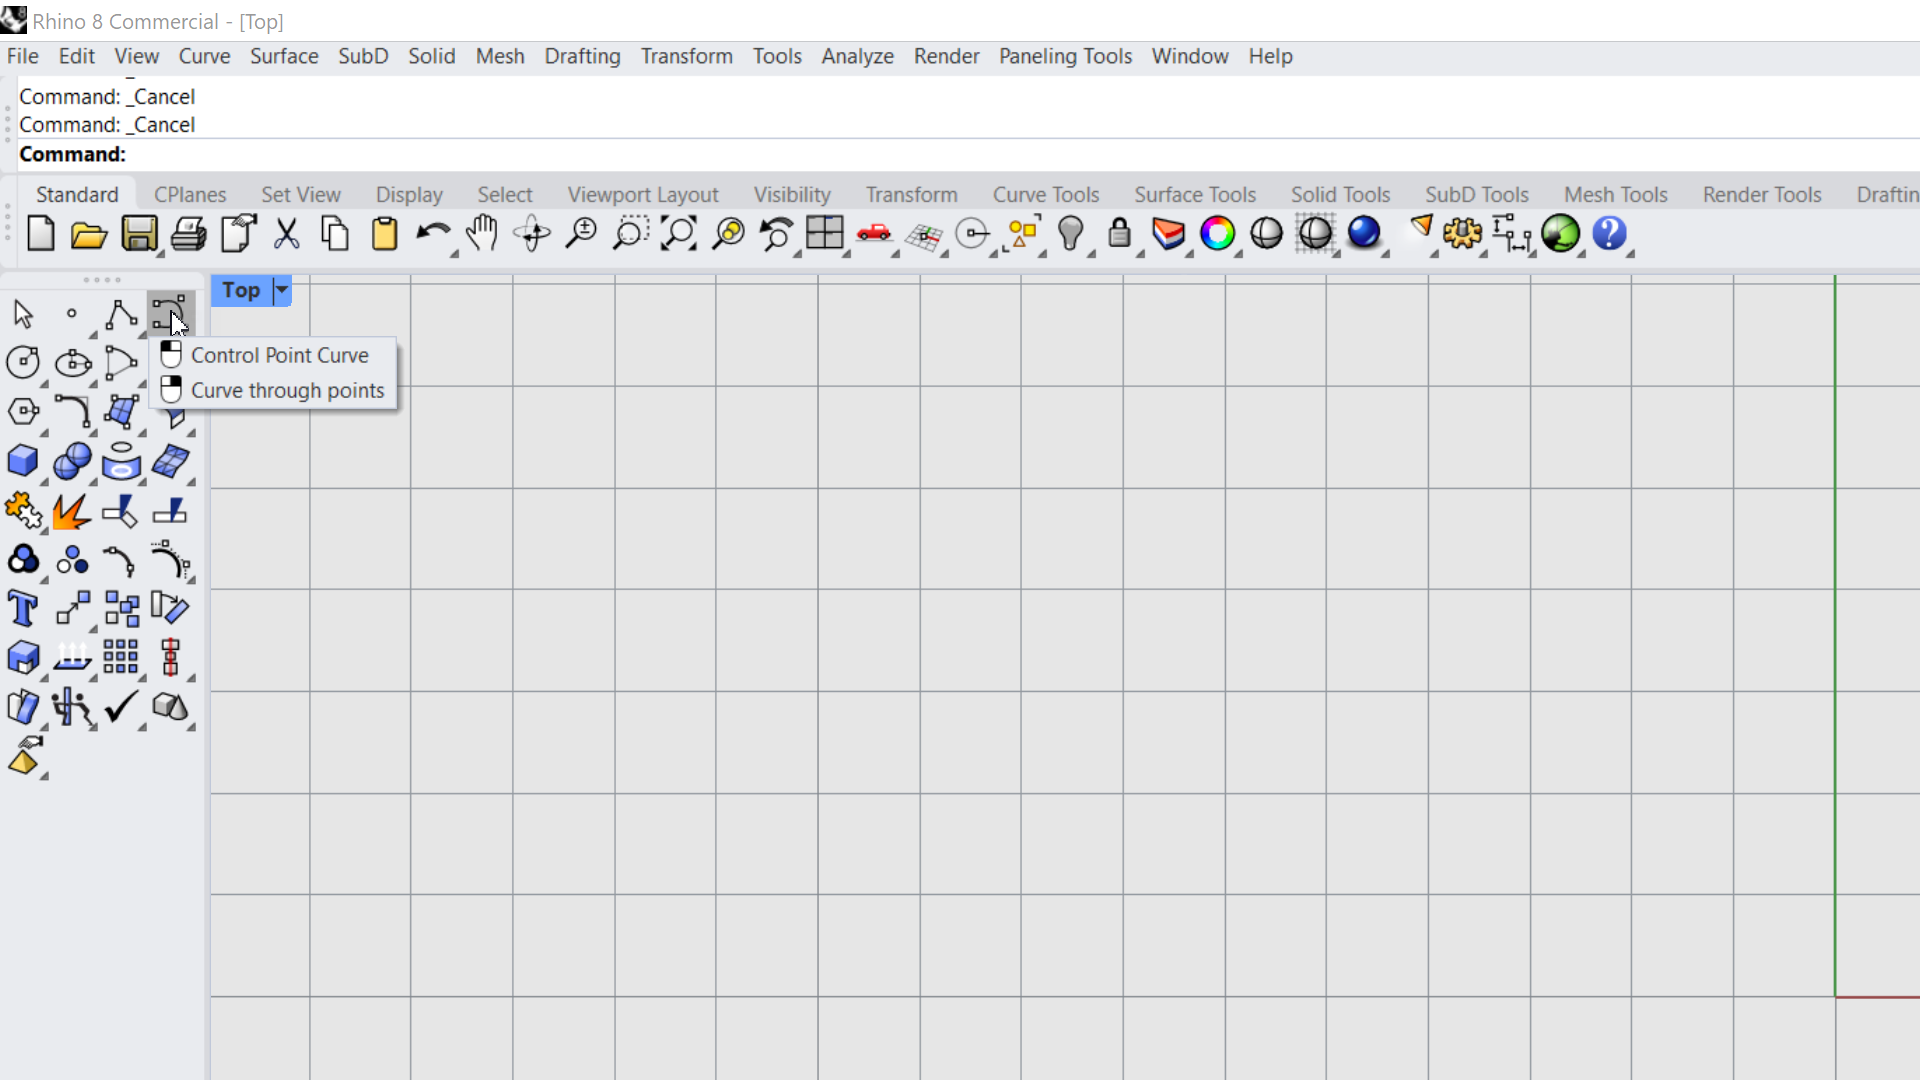The height and width of the screenshot is (1080, 1920).
Task: Select the Text object tool
Action: 23,608
